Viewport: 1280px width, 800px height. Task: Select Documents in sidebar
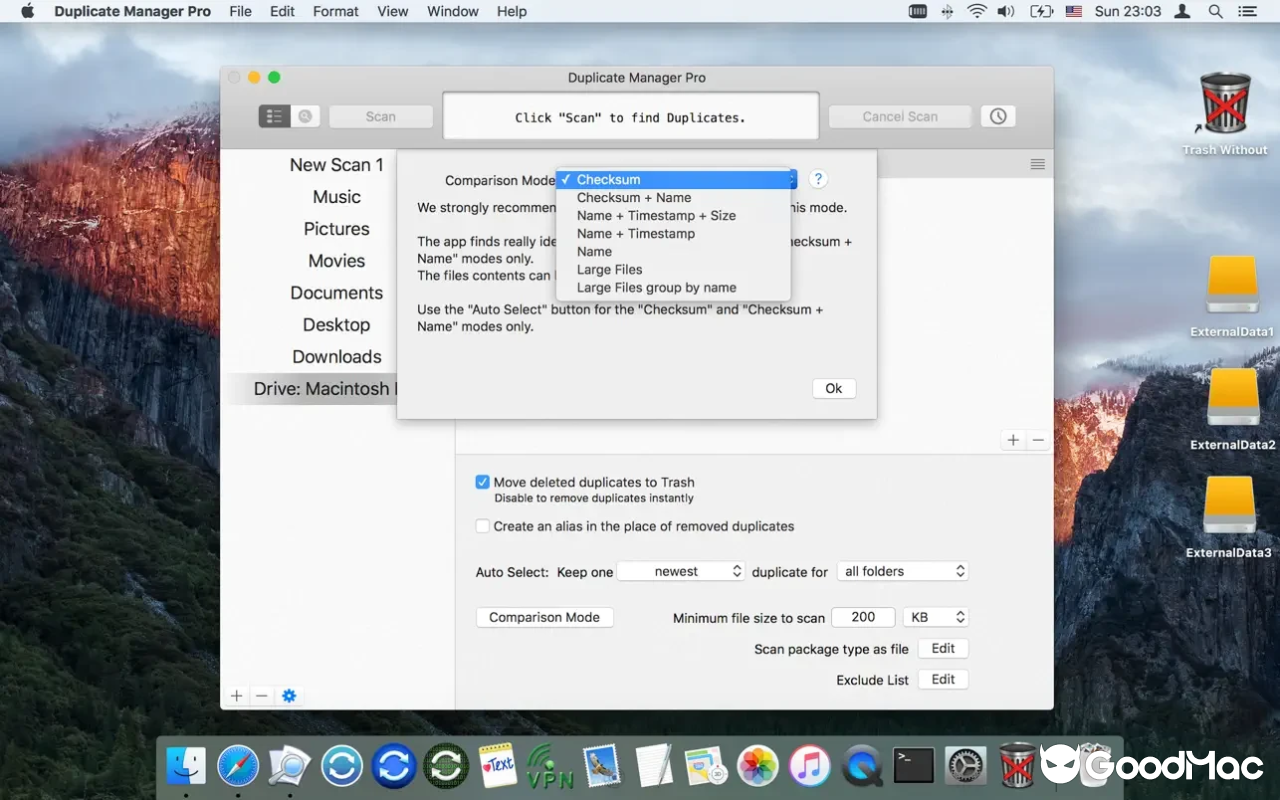click(337, 293)
